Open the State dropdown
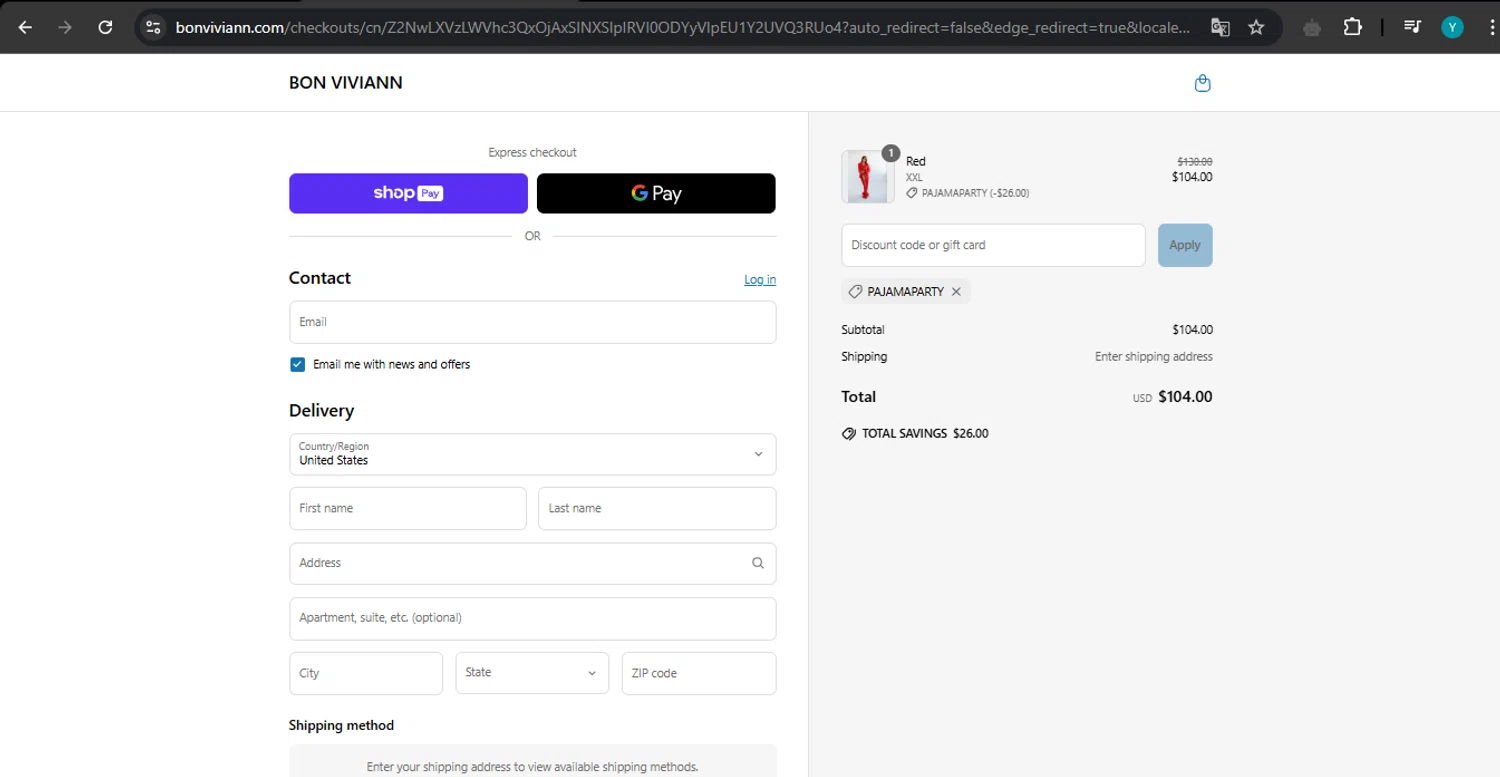 click(532, 673)
